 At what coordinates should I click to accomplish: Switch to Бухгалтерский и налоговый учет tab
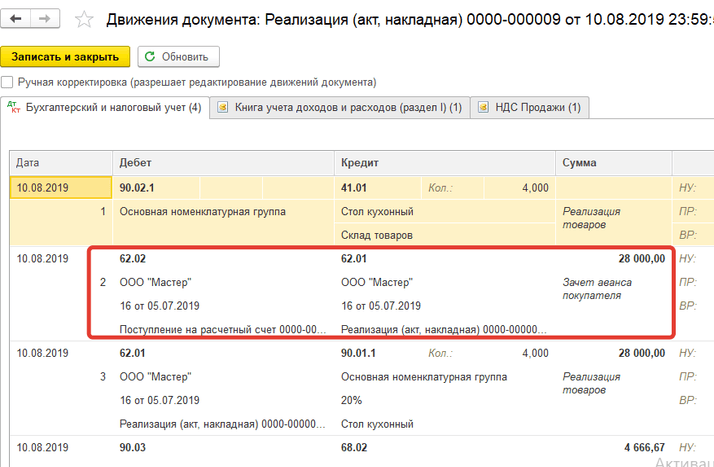click(110, 107)
